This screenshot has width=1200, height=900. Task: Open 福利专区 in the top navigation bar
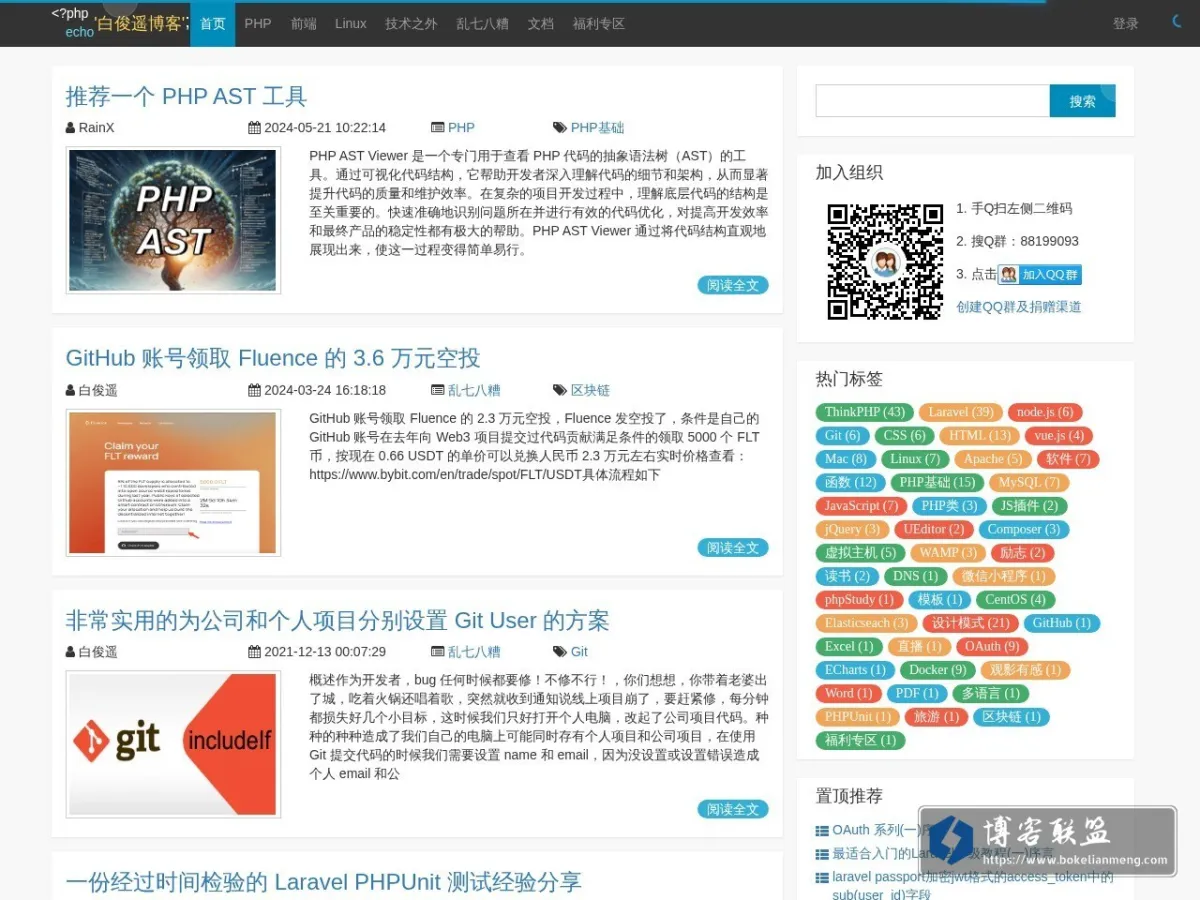(599, 24)
